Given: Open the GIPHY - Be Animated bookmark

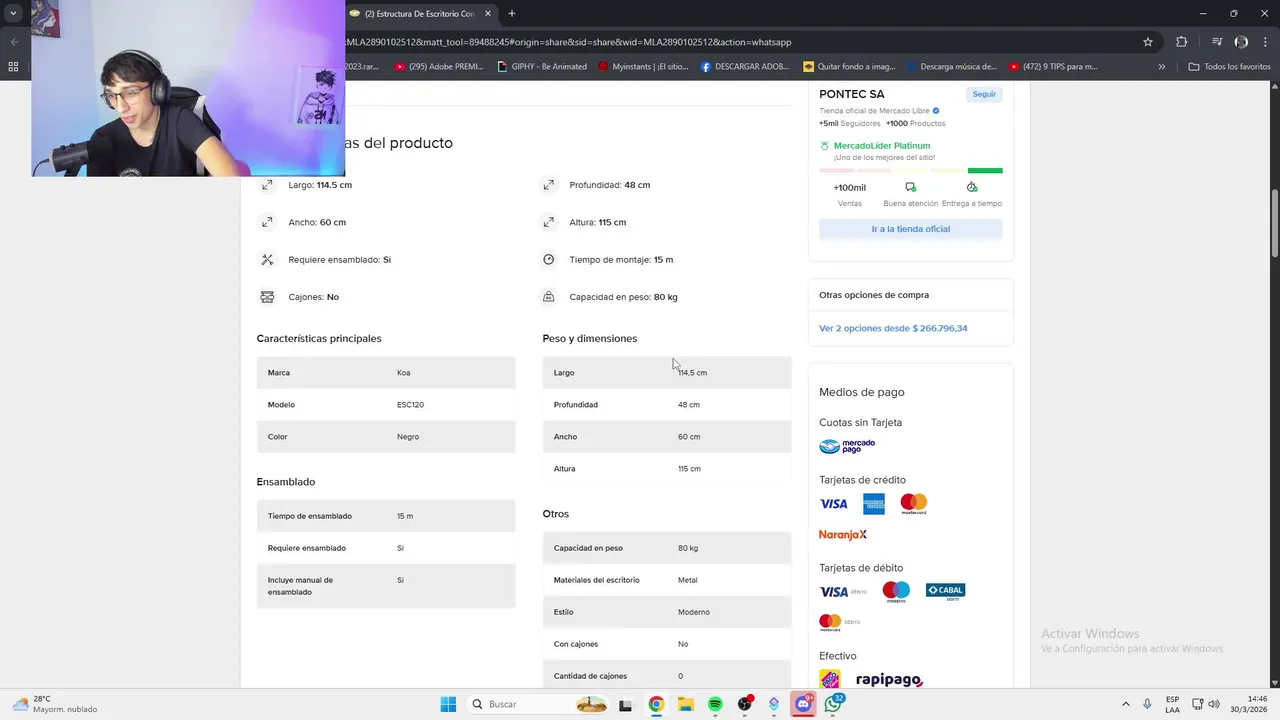Looking at the screenshot, I should tap(542, 67).
